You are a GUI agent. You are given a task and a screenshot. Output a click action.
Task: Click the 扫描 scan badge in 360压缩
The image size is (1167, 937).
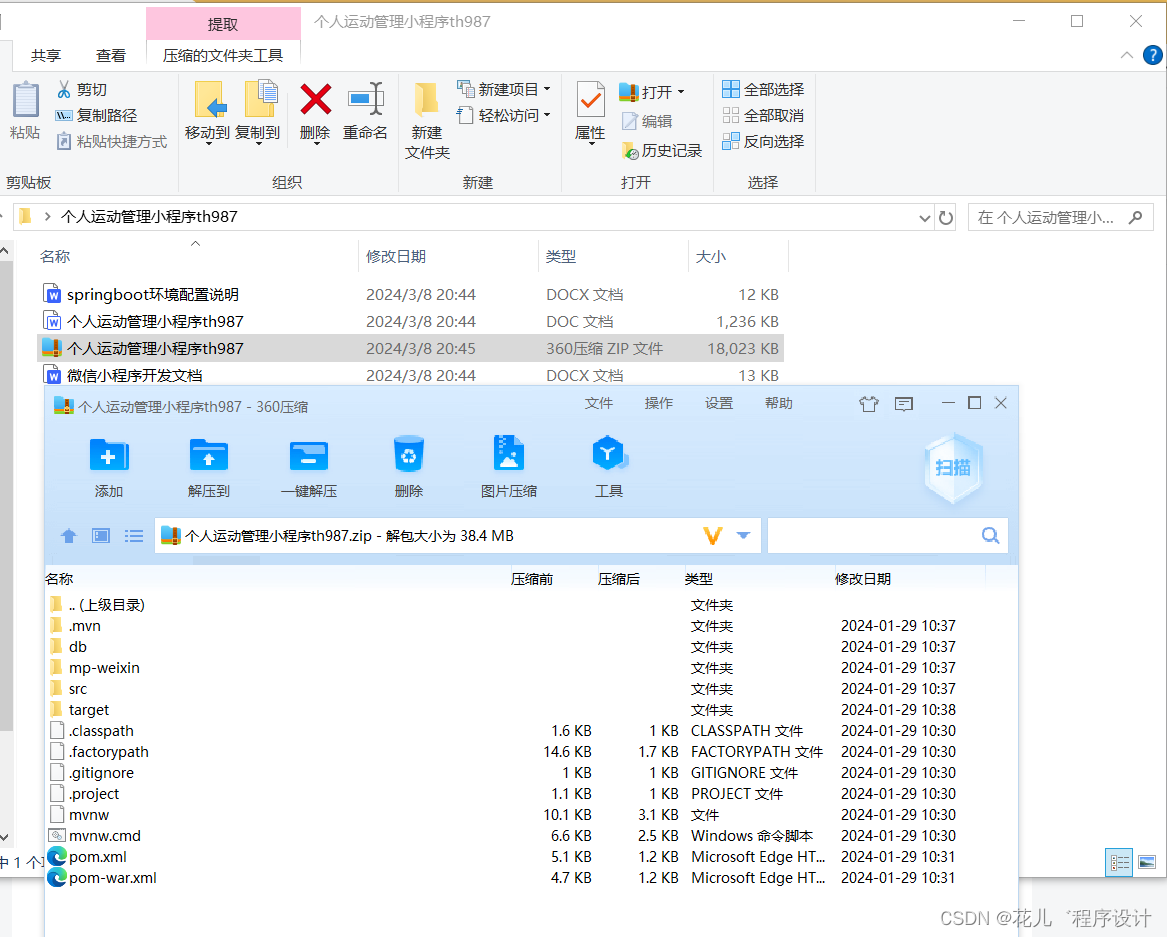(x=951, y=466)
